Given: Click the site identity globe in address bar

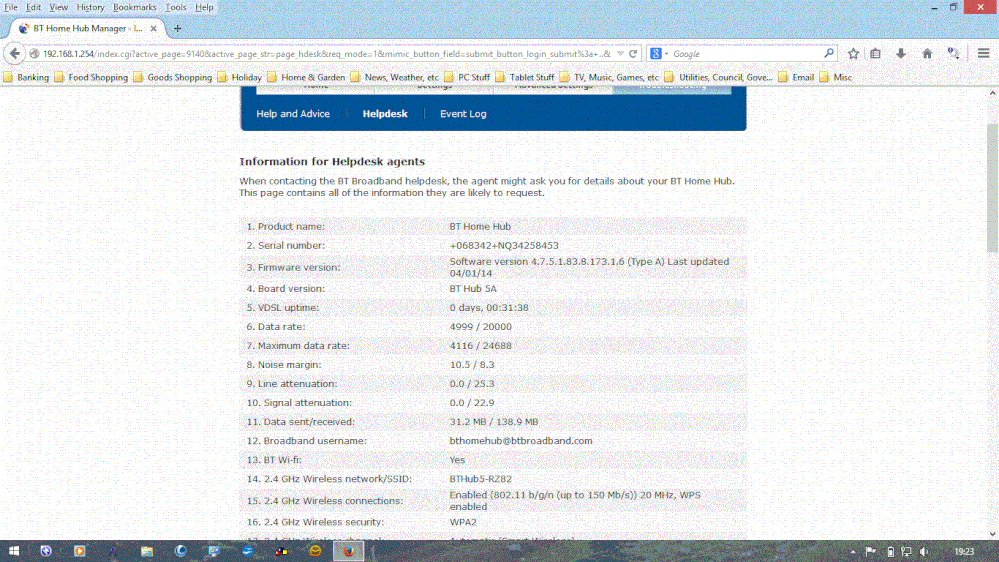Looking at the screenshot, I should point(34,54).
